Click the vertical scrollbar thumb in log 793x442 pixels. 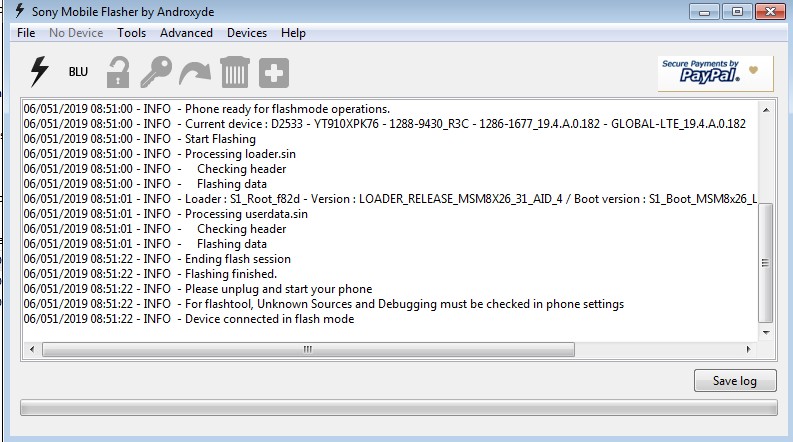pos(766,262)
